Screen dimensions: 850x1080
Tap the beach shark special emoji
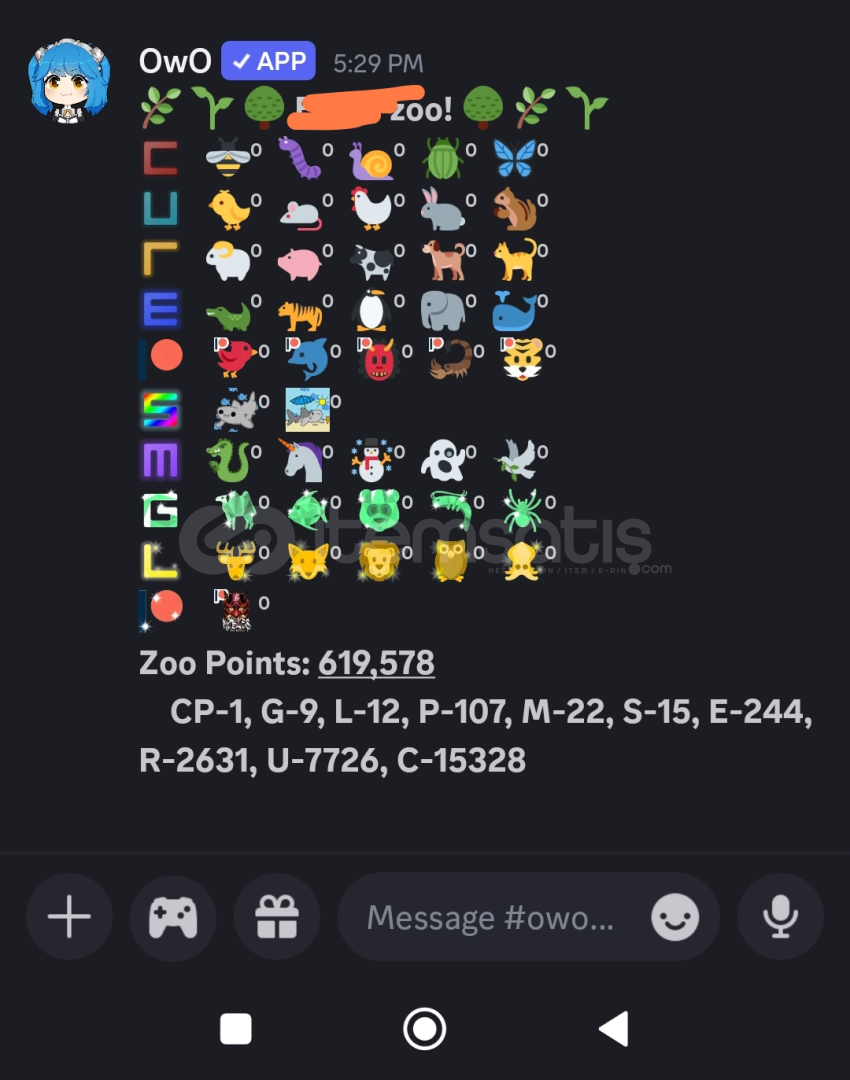pyautogui.click(x=307, y=409)
